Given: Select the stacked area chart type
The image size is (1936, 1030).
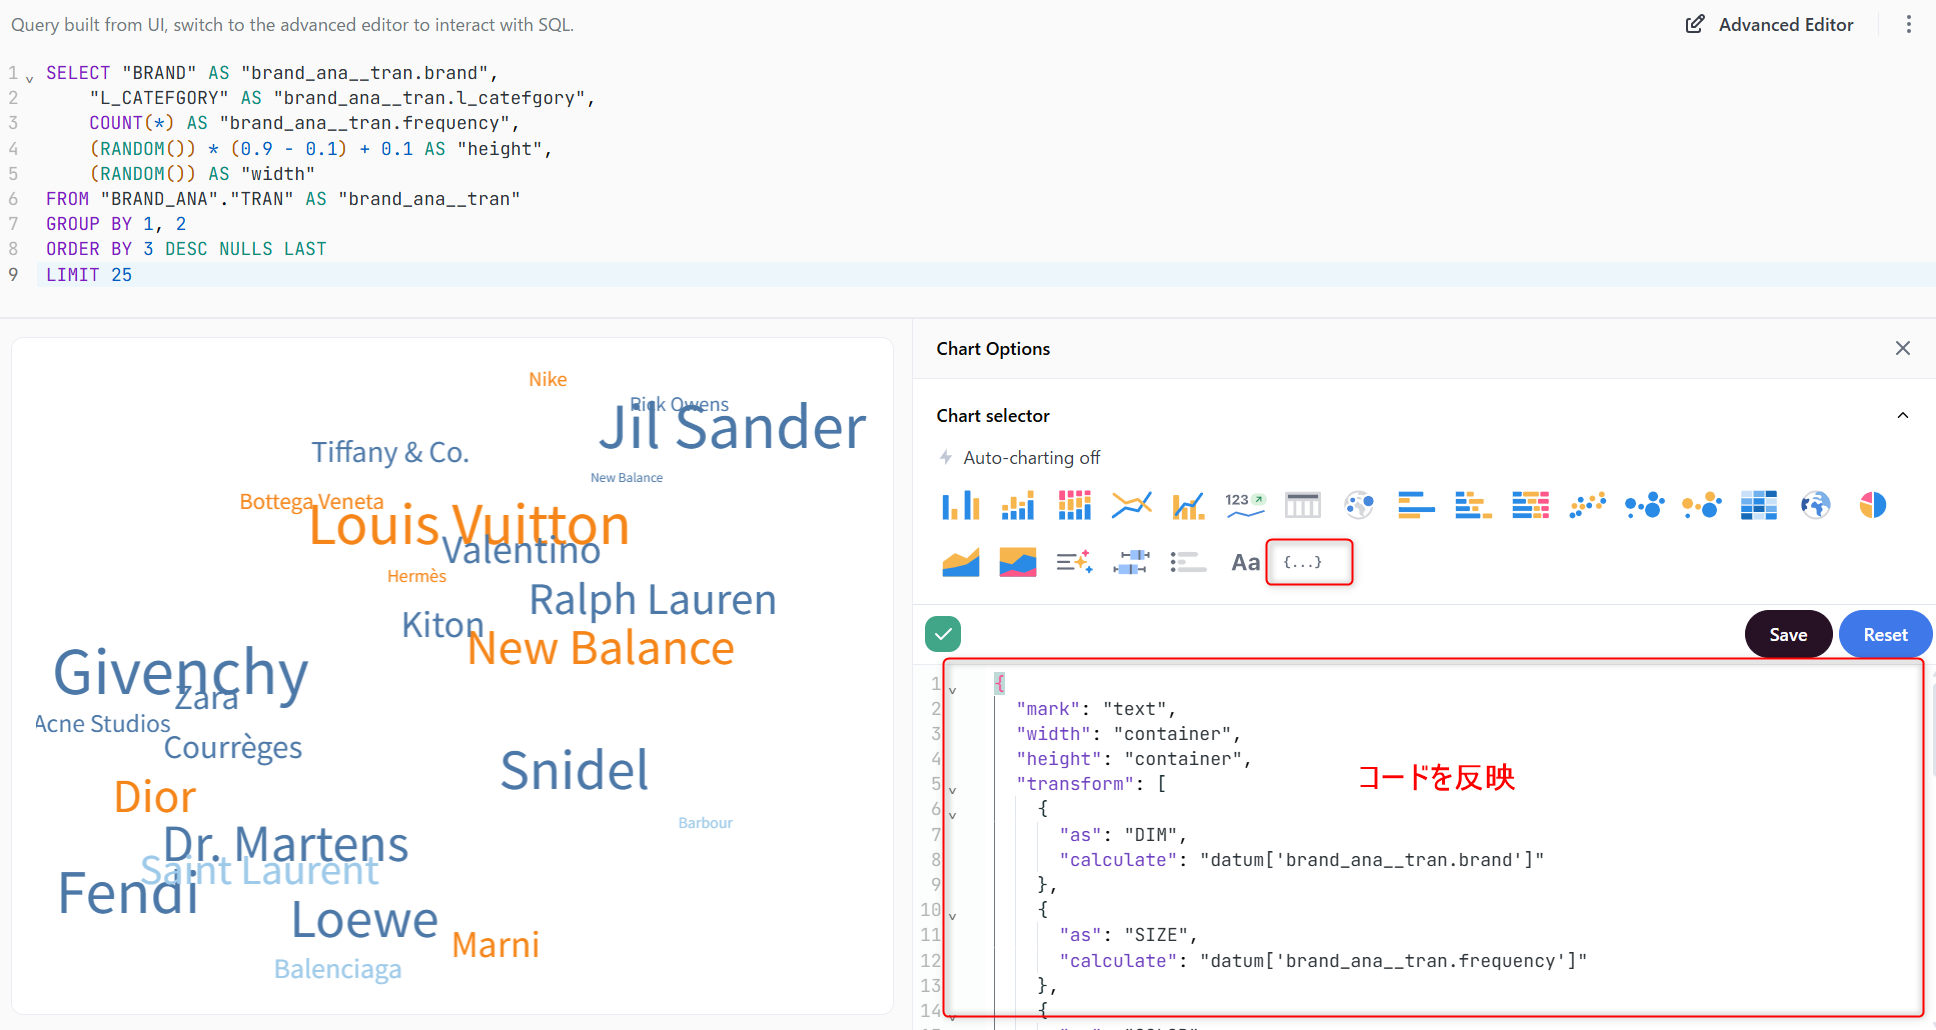Looking at the screenshot, I should (x=1018, y=563).
